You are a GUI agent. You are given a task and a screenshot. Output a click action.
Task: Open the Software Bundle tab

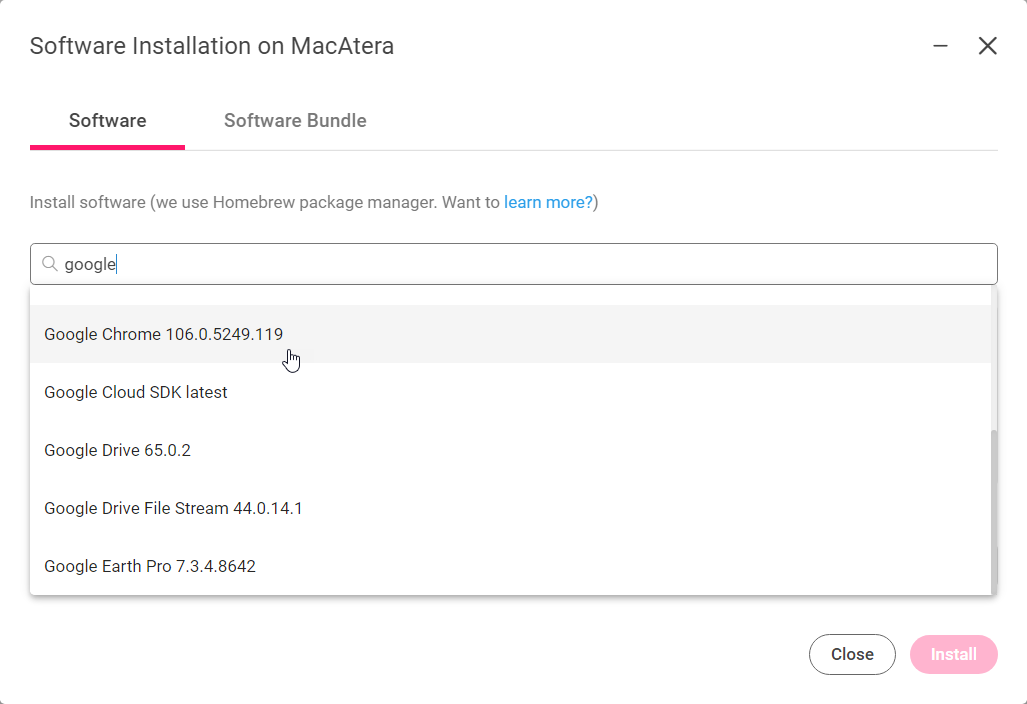(x=295, y=120)
